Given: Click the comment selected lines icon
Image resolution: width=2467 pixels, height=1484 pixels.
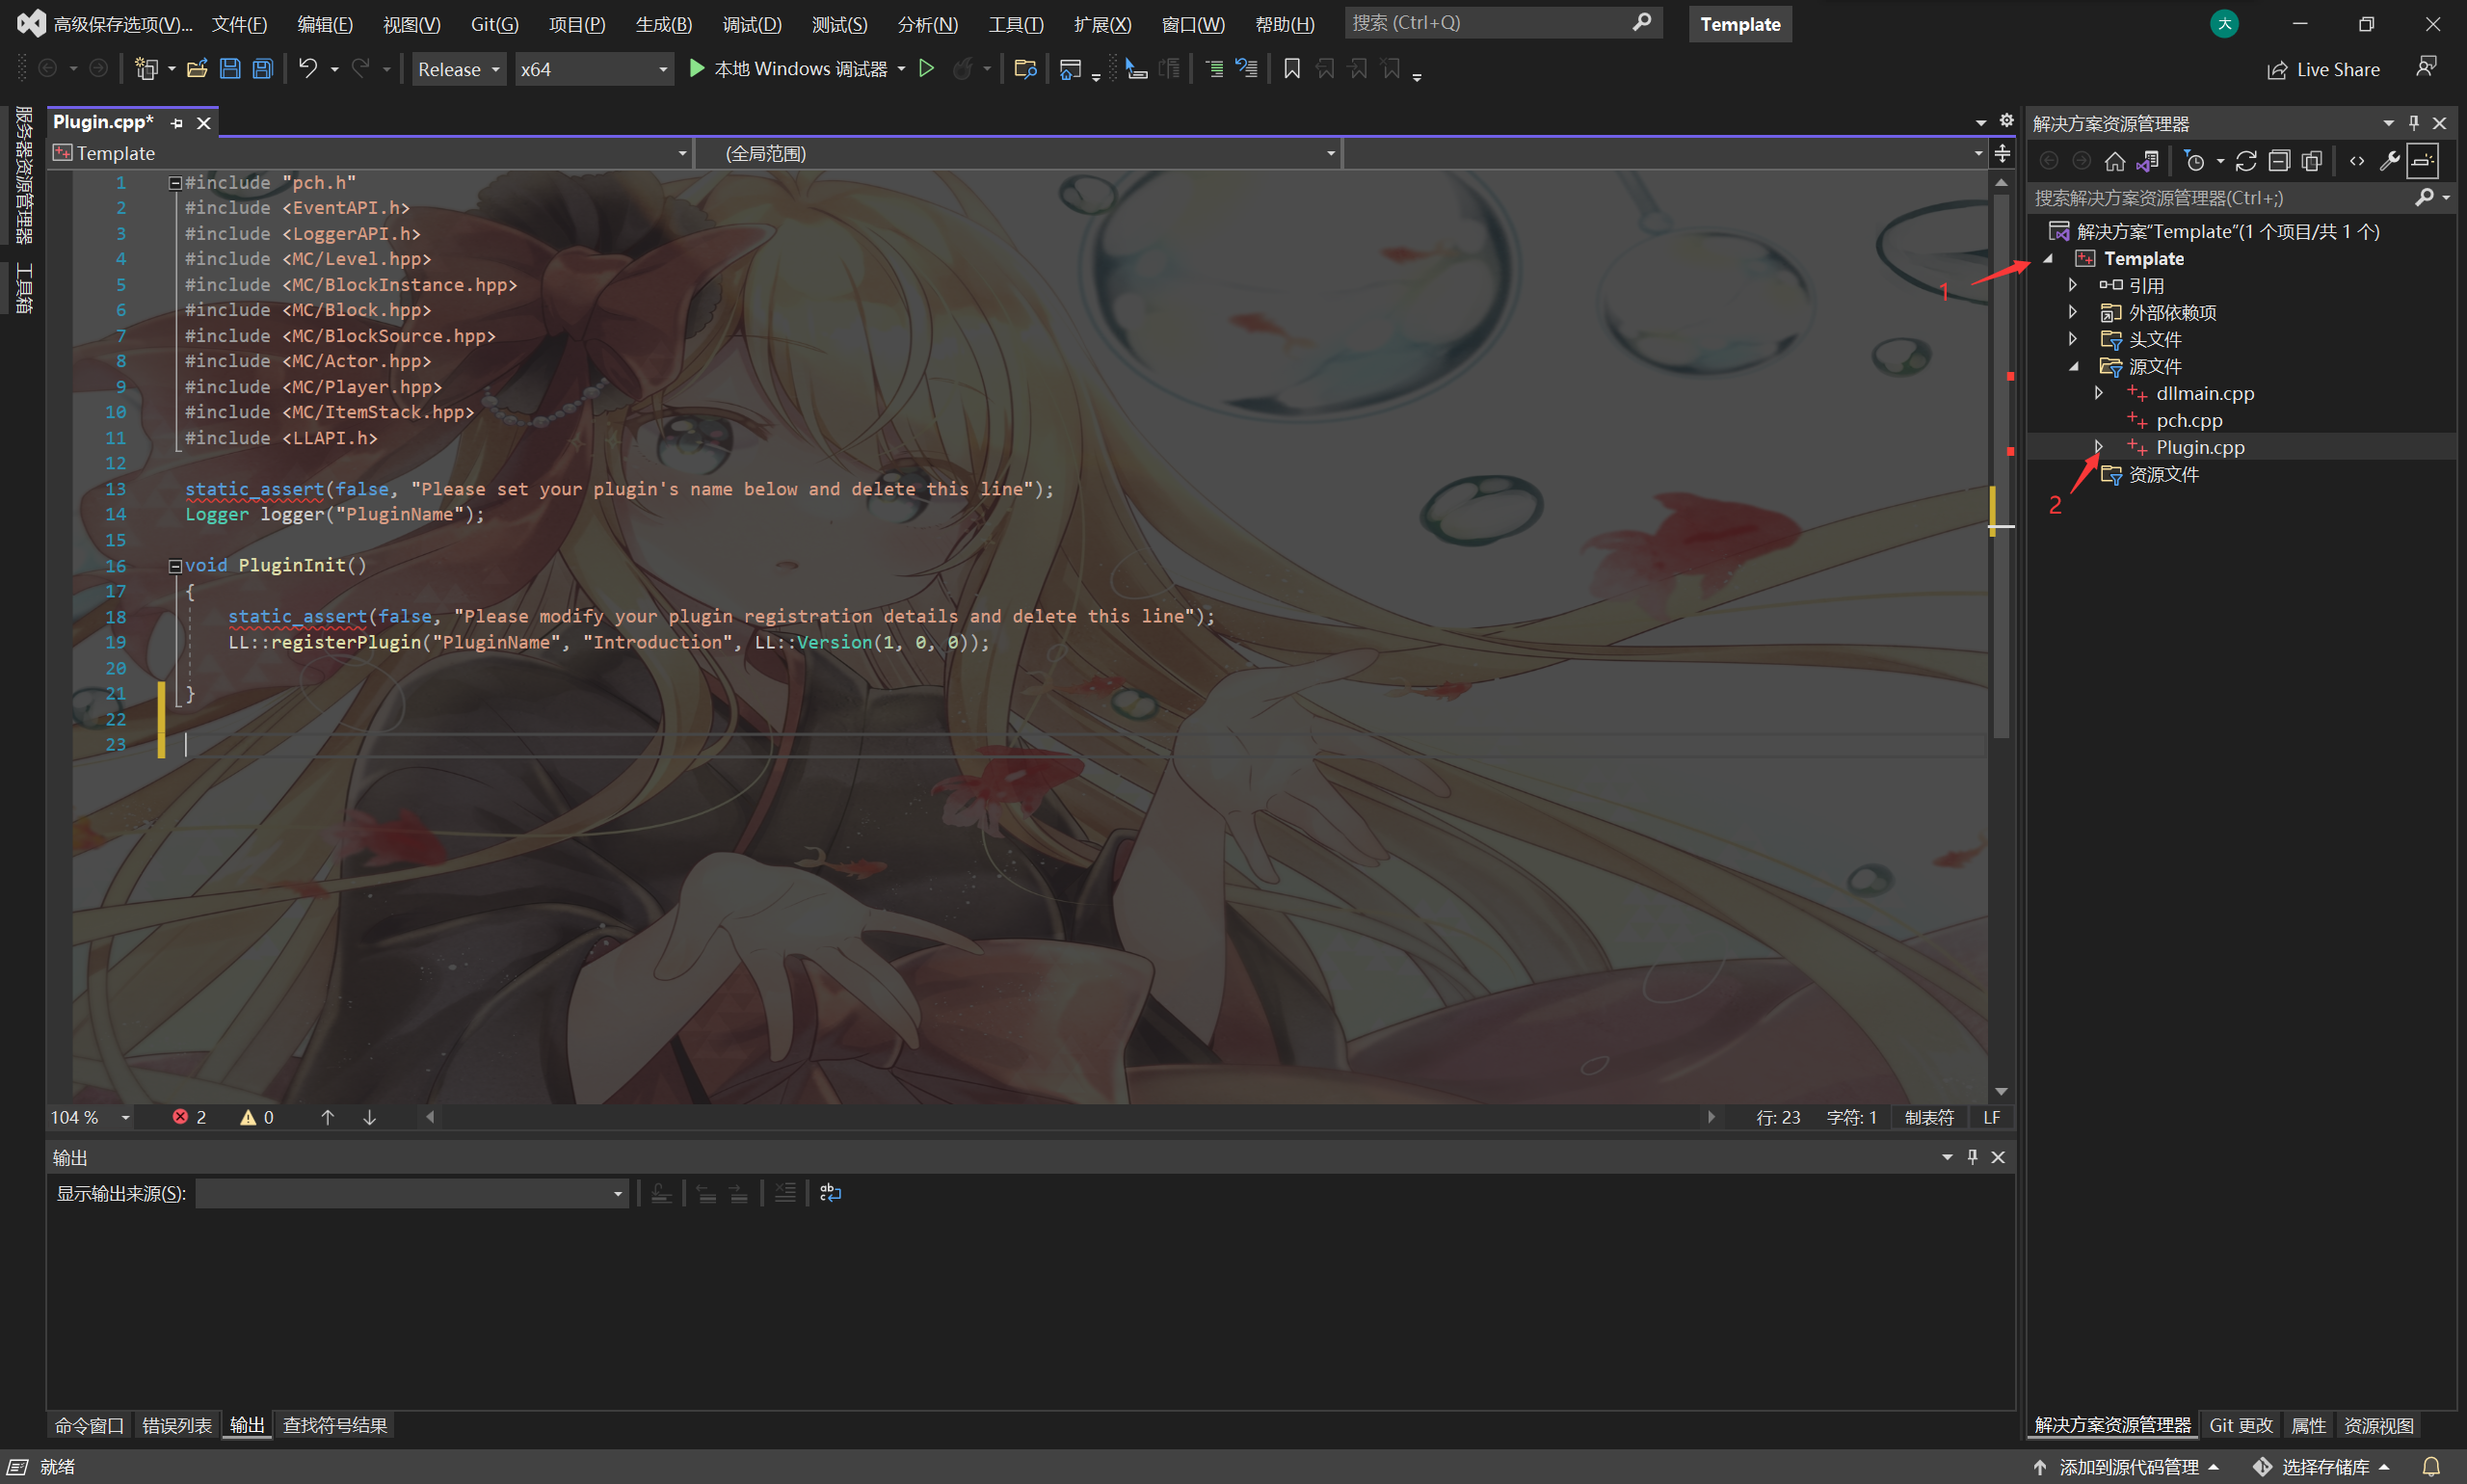Looking at the screenshot, I should tap(1215, 69).
